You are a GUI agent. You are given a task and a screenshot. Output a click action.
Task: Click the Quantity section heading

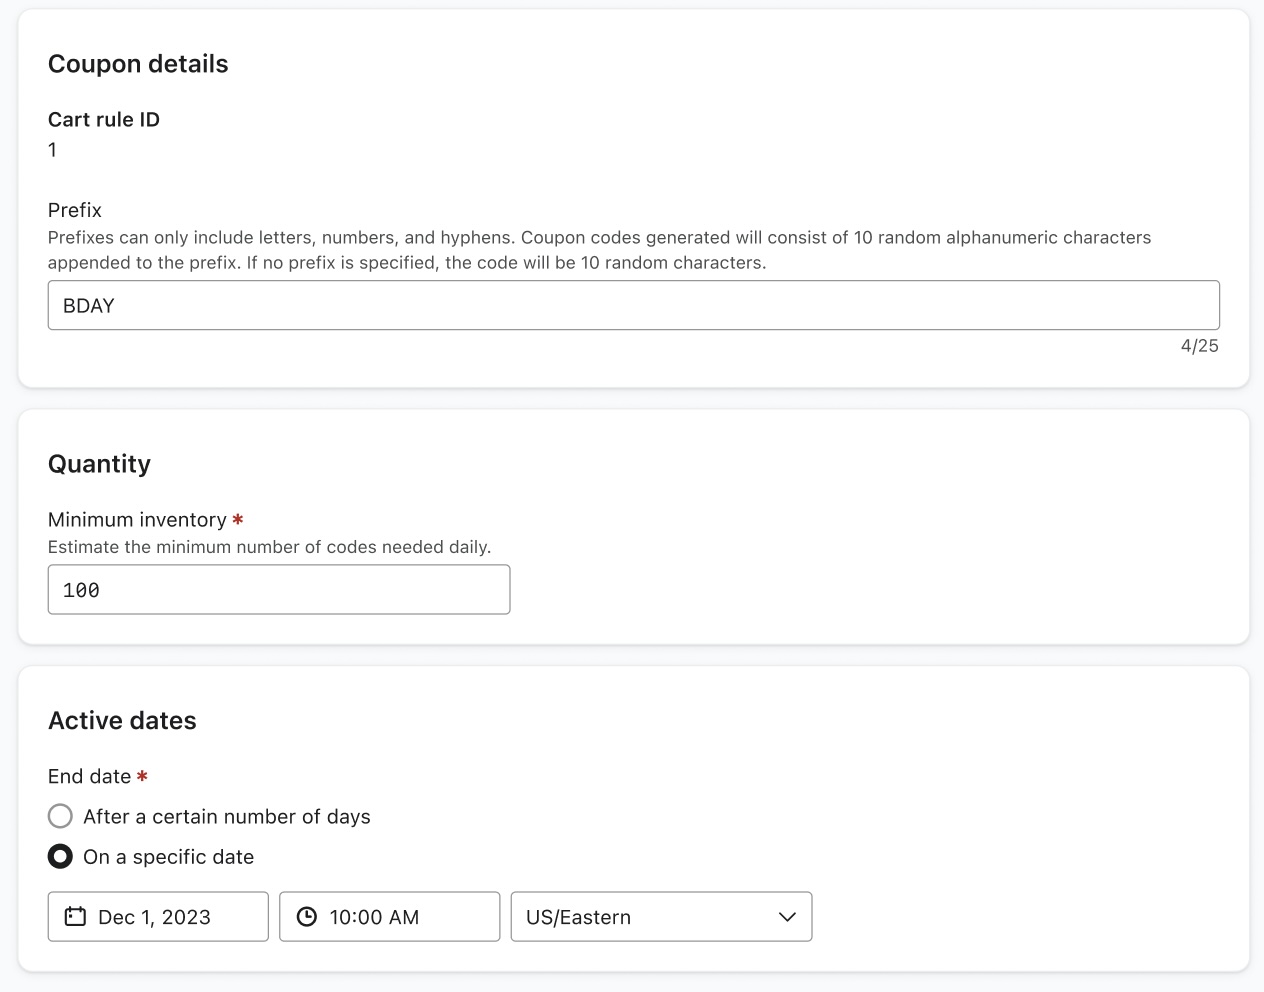(x=99, y=463)
